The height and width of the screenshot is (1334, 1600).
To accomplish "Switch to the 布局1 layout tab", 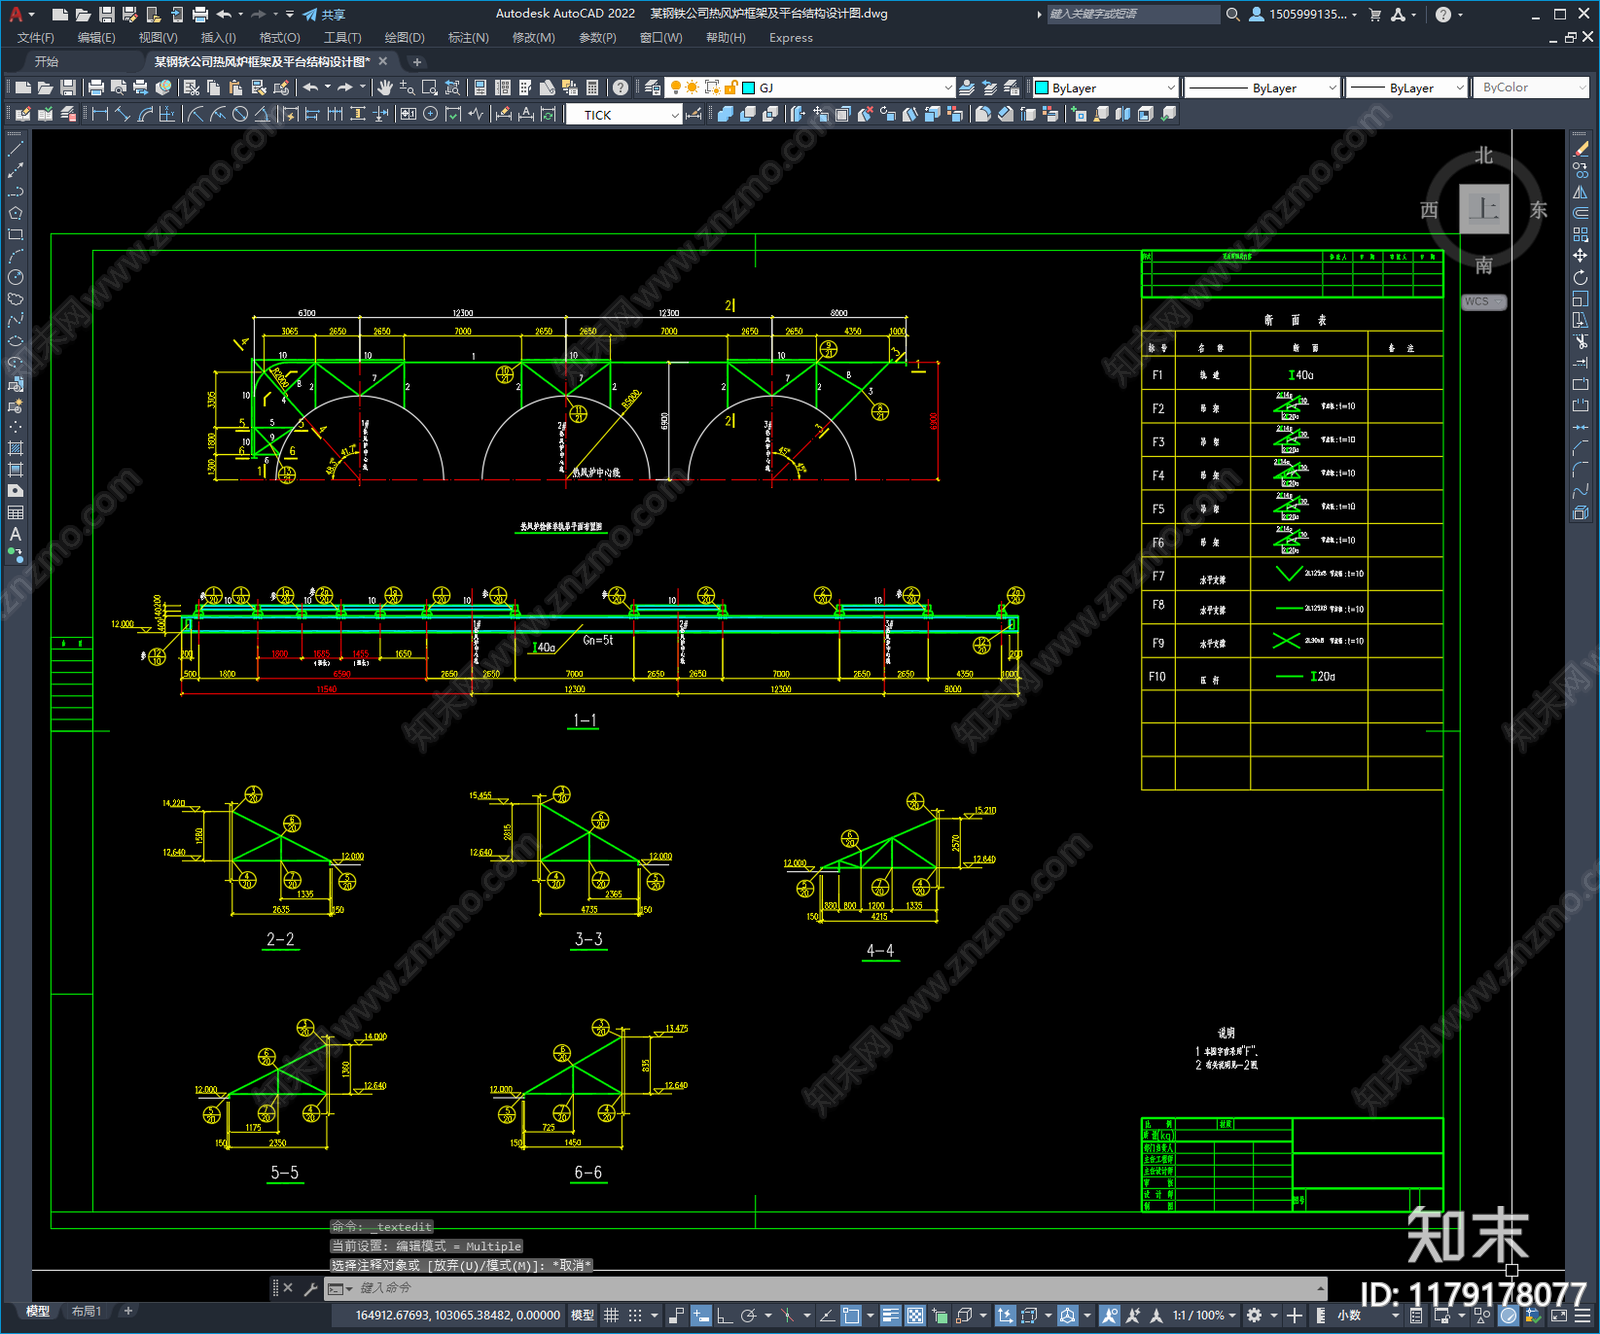I will 87,1311.
